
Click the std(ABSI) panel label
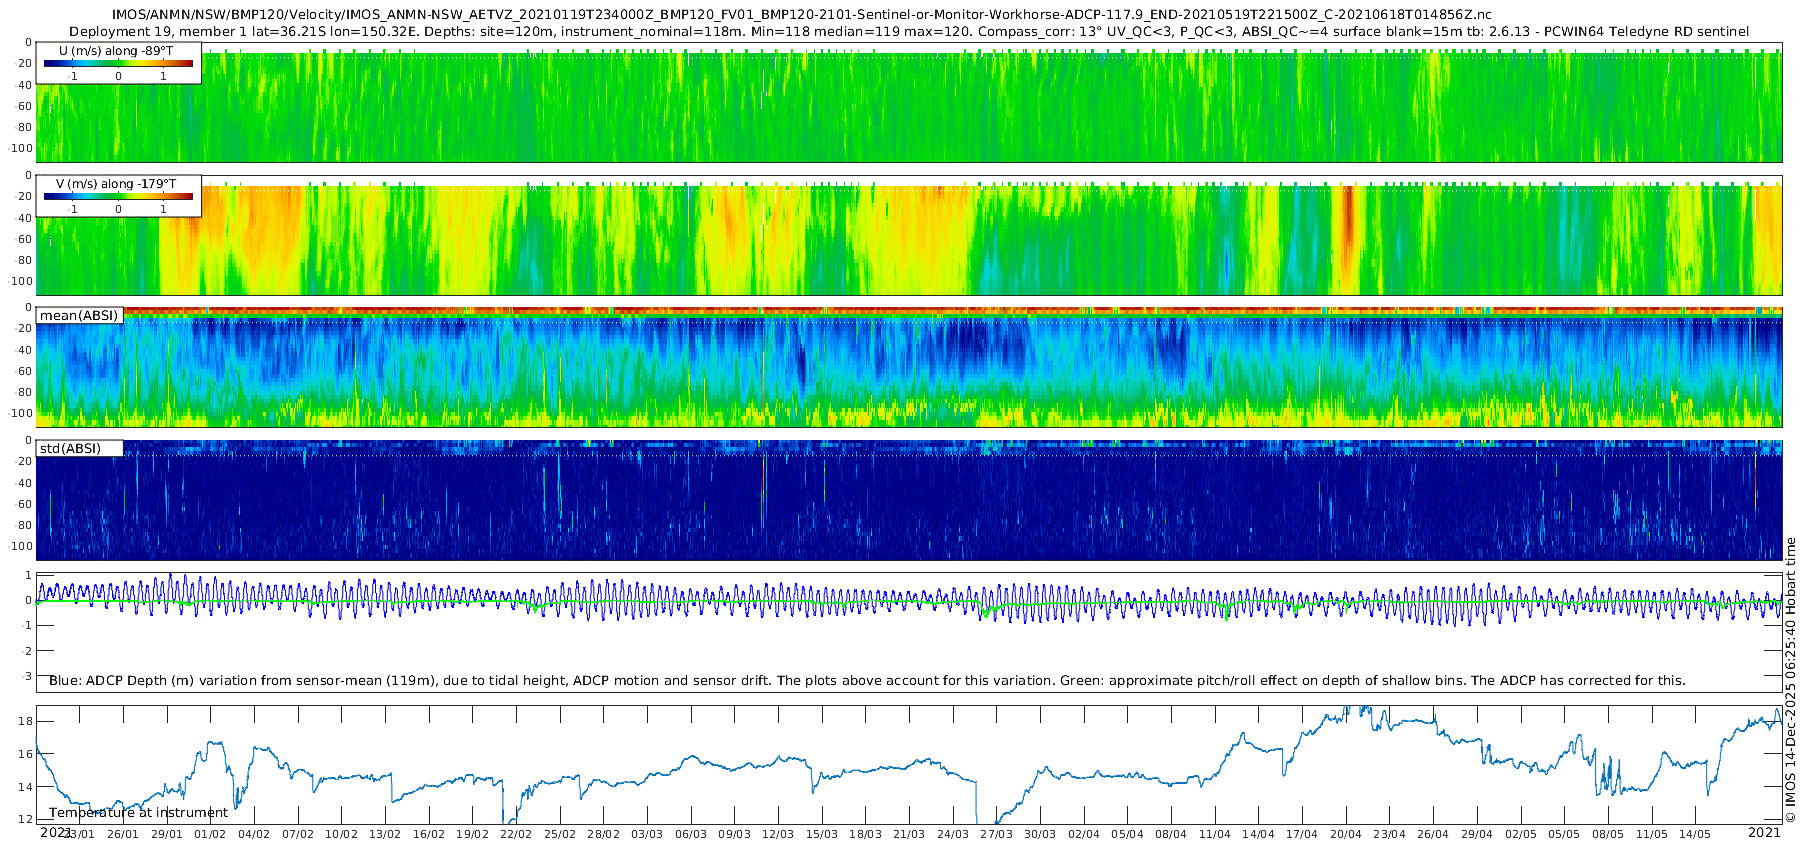[x=70, y=448]
